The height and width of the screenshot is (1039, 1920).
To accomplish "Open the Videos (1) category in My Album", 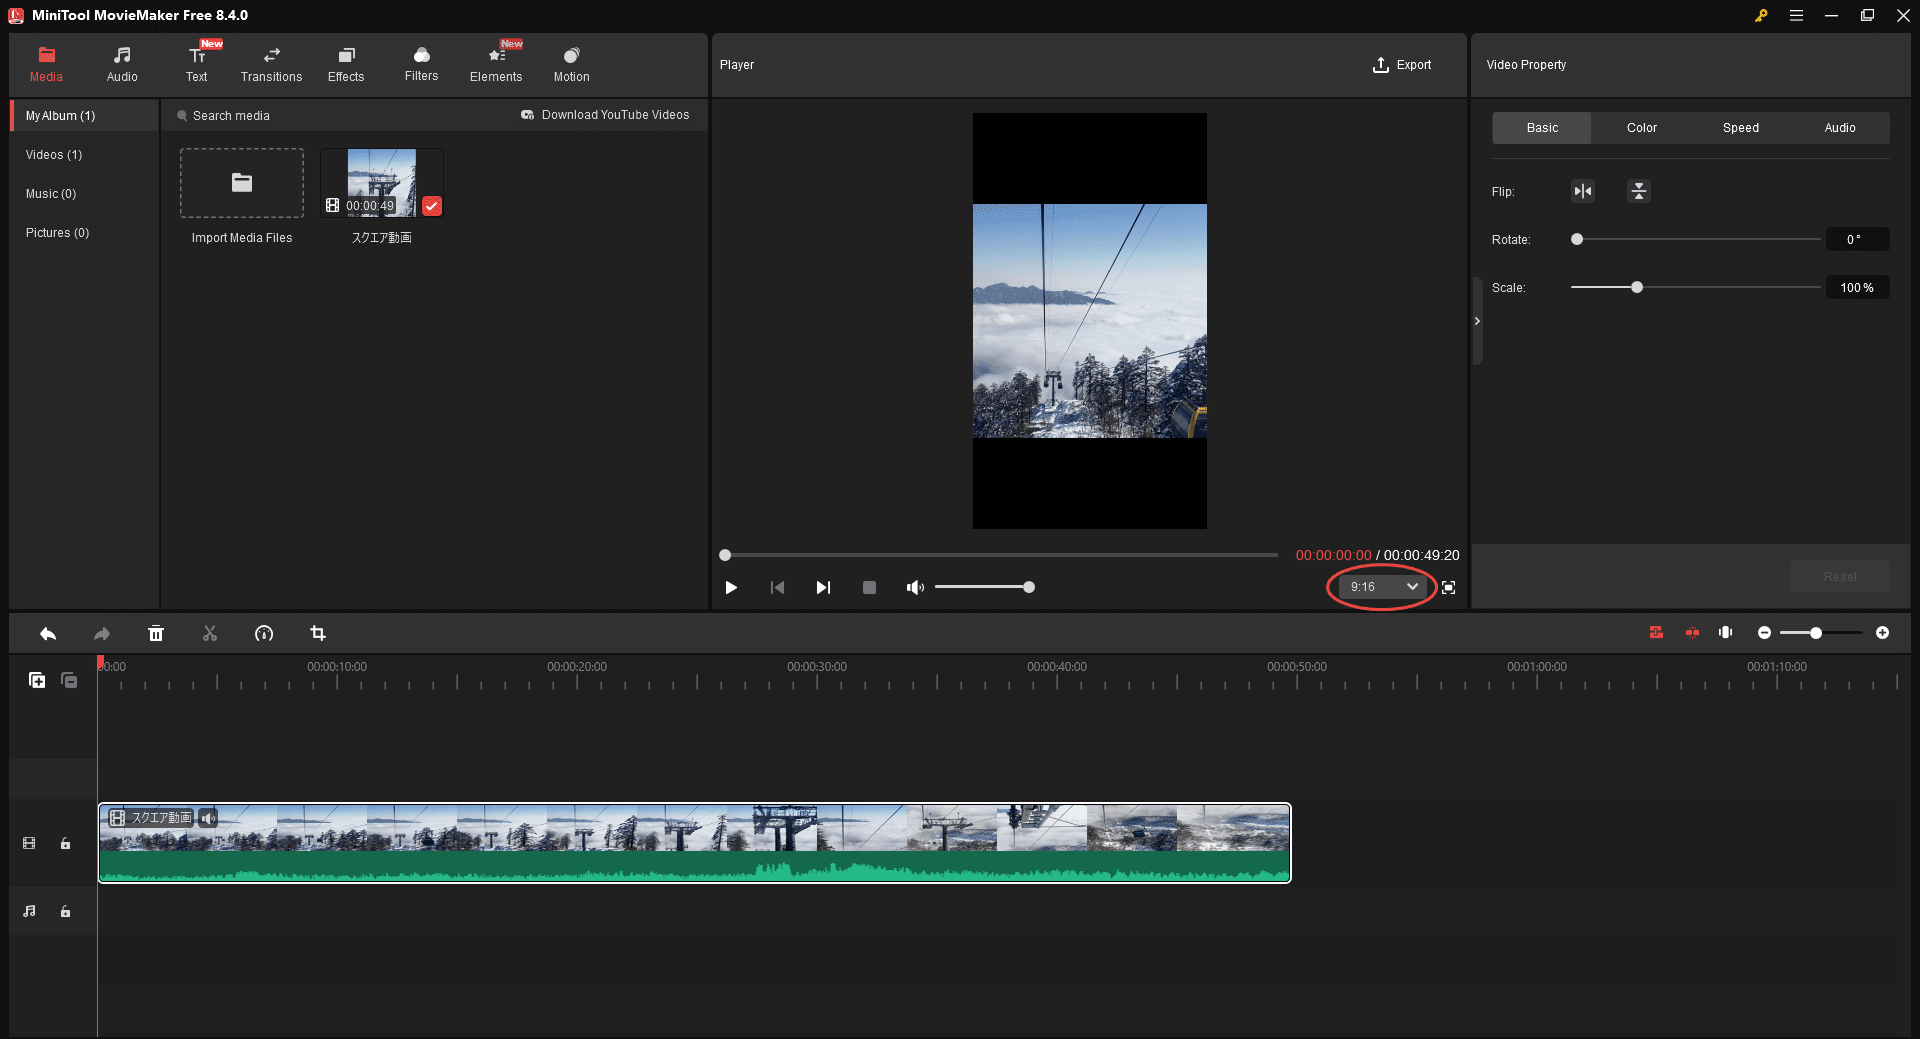I will pyautogui.click(x=54, y=154).
